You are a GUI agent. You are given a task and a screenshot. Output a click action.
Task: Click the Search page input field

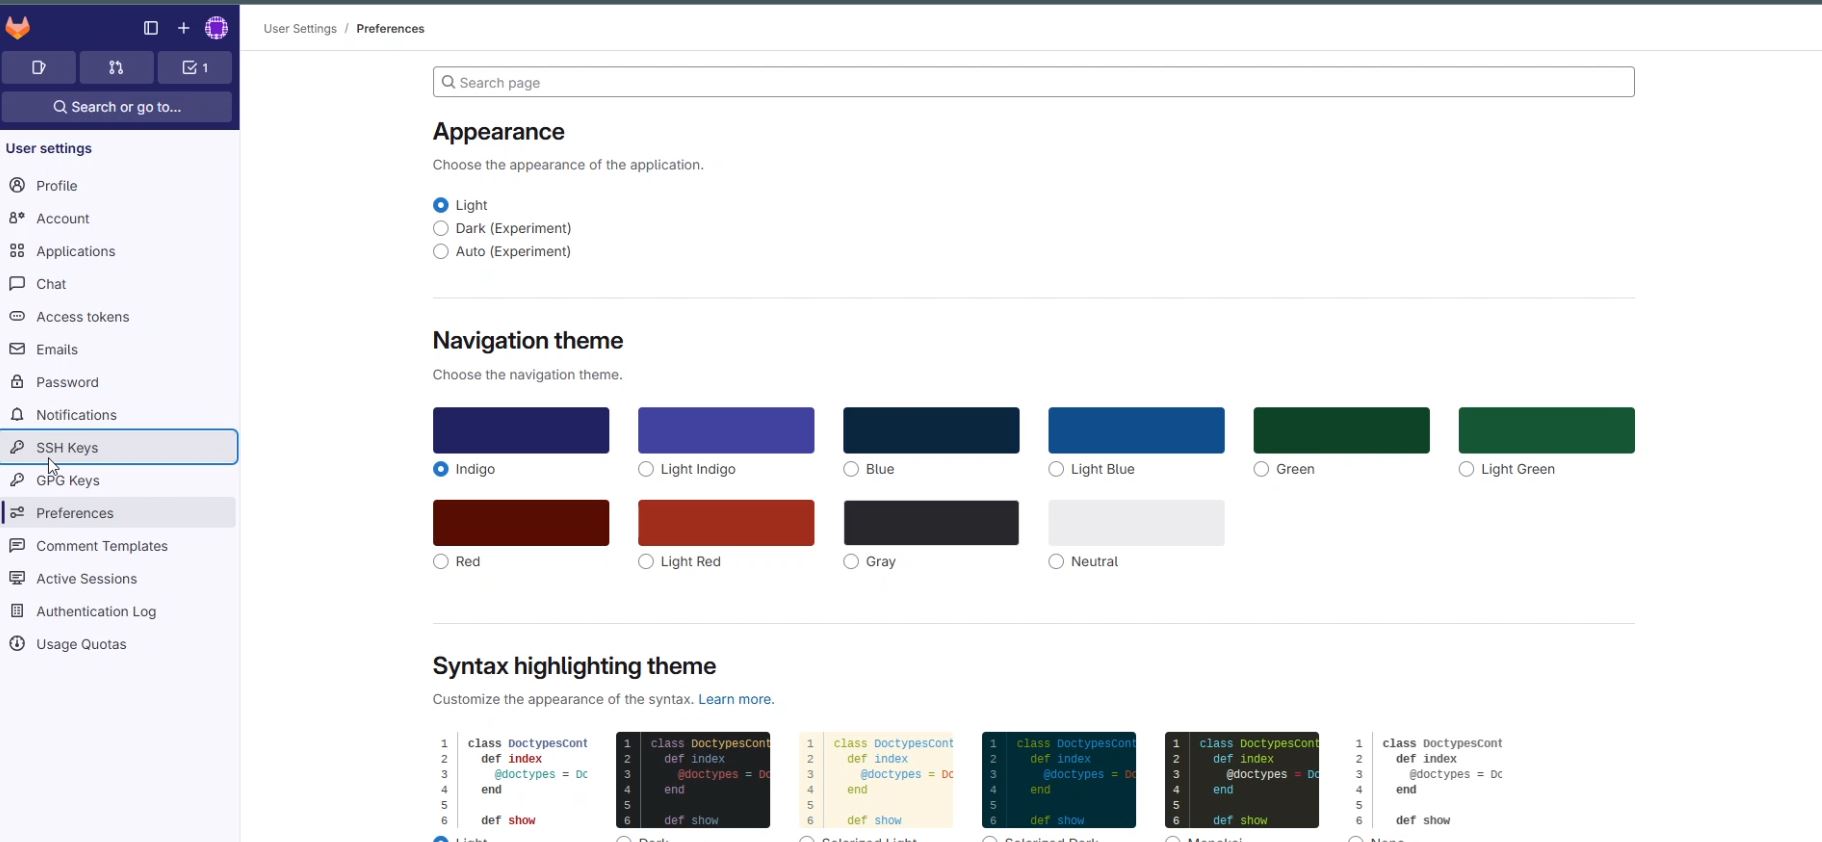(1033, 82)
